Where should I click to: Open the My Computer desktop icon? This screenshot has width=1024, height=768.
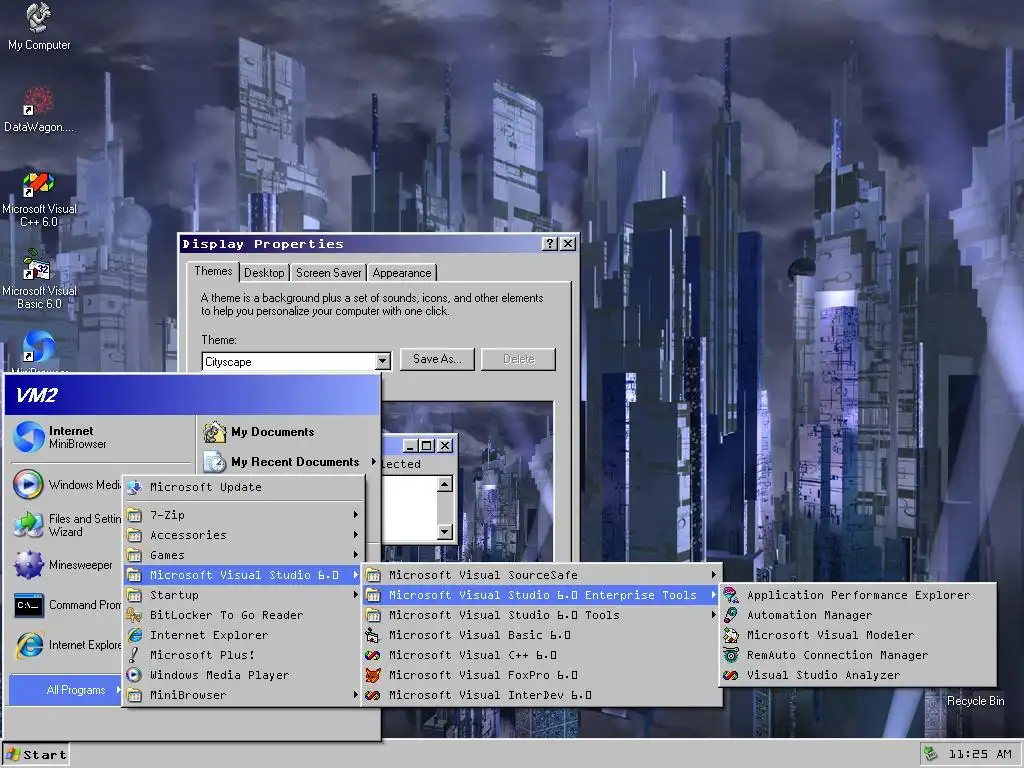tap(39, 26)
